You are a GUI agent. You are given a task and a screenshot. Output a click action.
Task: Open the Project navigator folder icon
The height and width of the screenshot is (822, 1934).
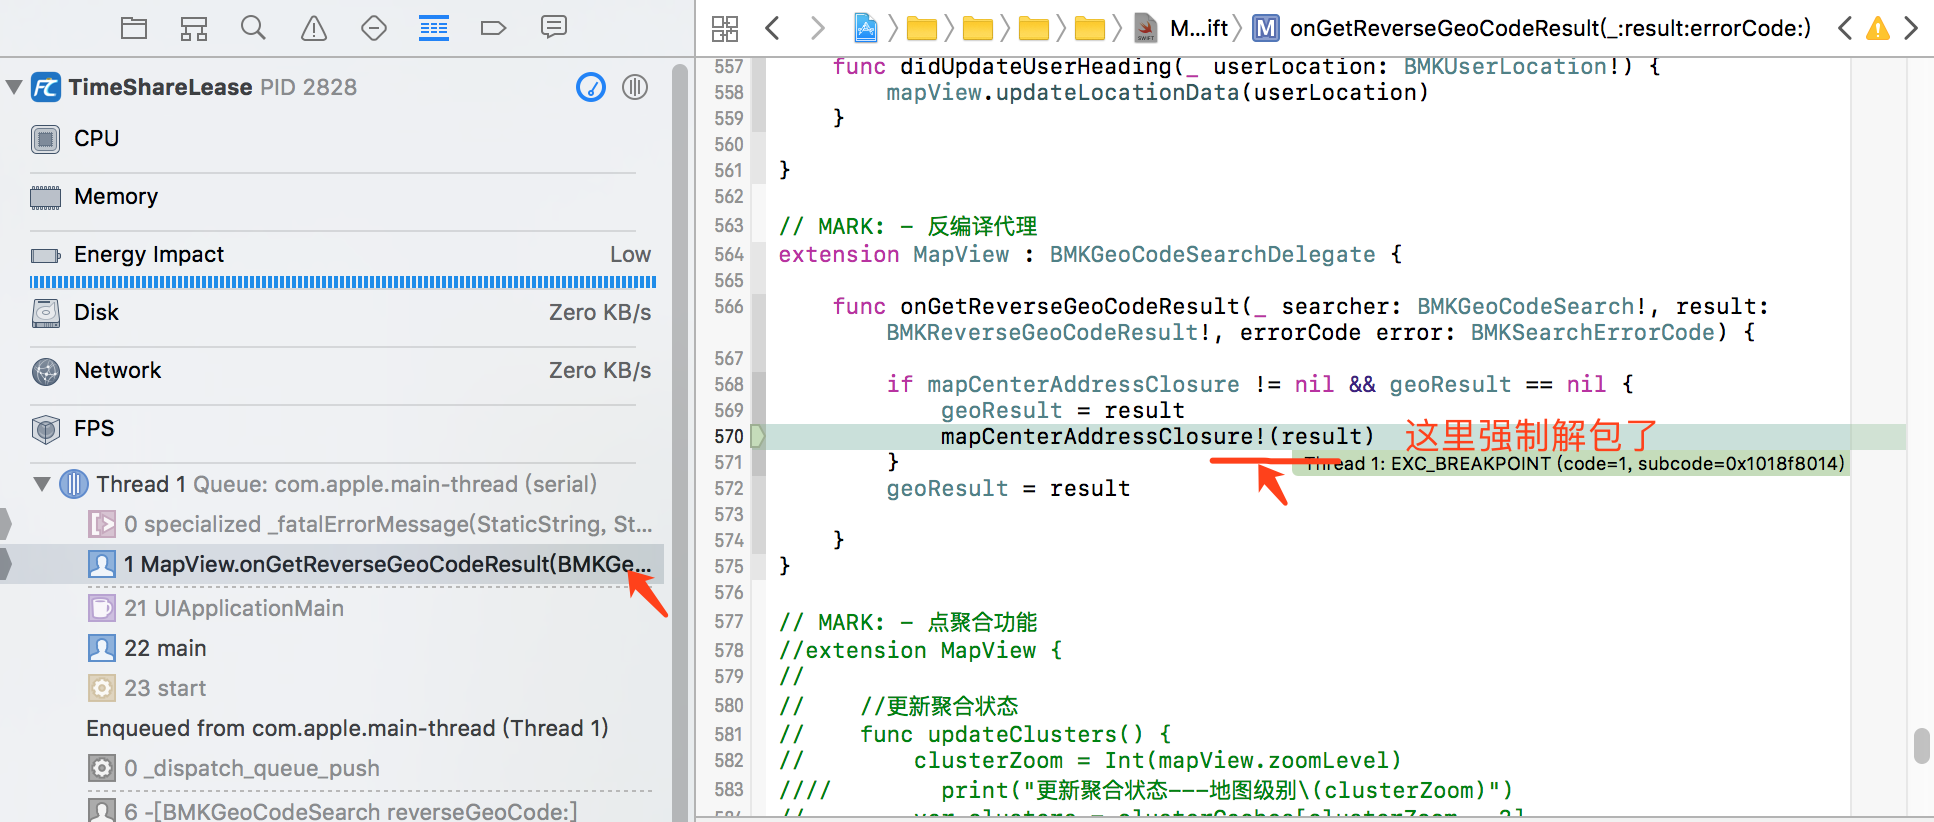click(x=134, y=28)
